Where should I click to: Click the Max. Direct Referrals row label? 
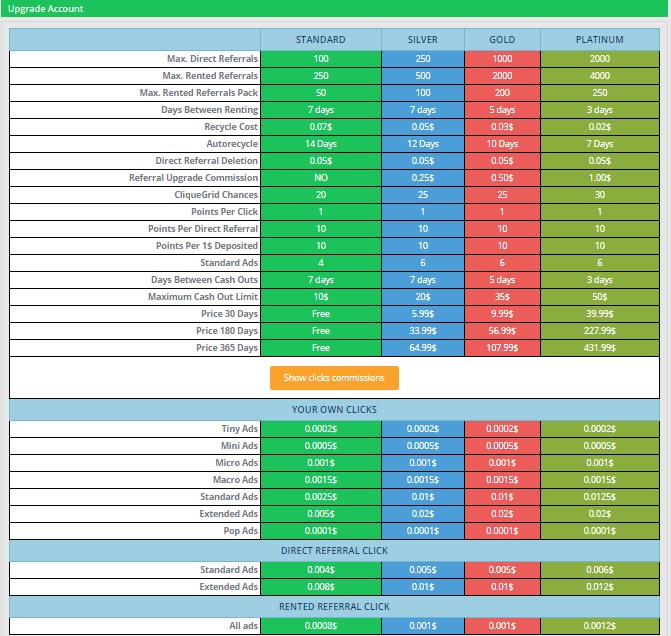[x=212, y=59]
